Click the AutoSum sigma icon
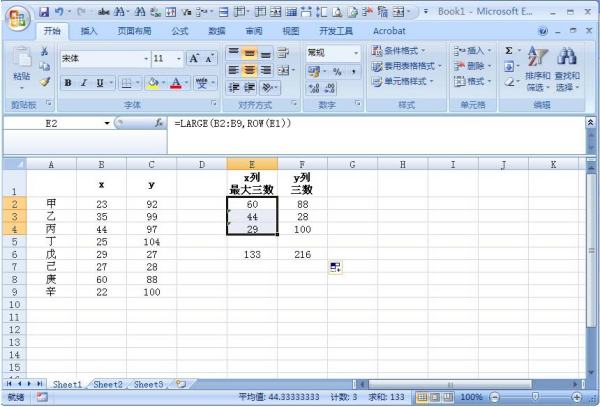Image resolution: width=600 pixels, height=407 pixels. (509, 51)
